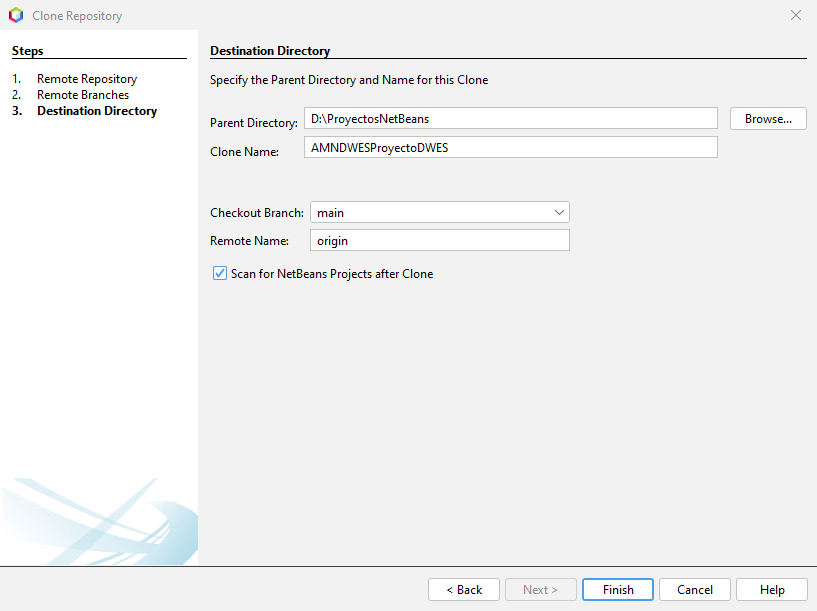This screenshot has height=611, width=817.
Task: Click the Remote Name label
Action: 249,241
